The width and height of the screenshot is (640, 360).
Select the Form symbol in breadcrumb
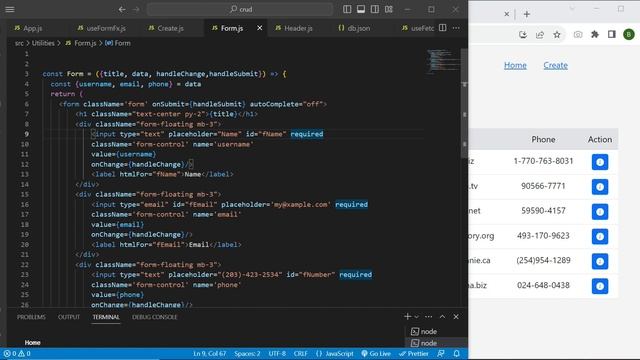click(118, 43)
